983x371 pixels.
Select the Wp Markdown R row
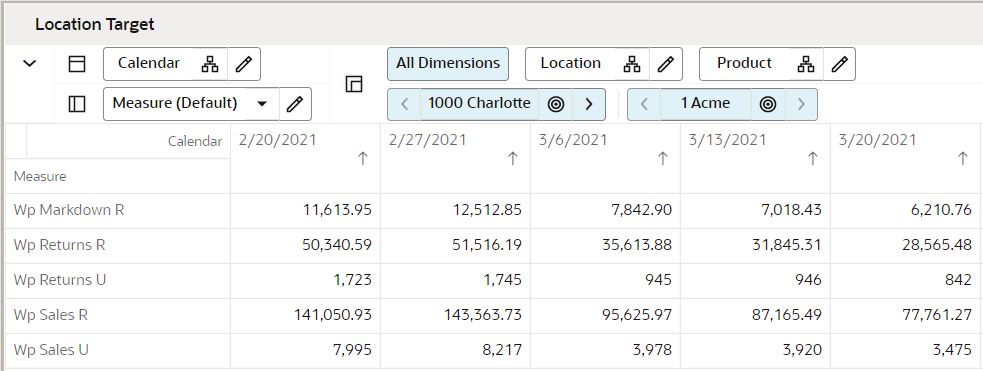(118, 211)
